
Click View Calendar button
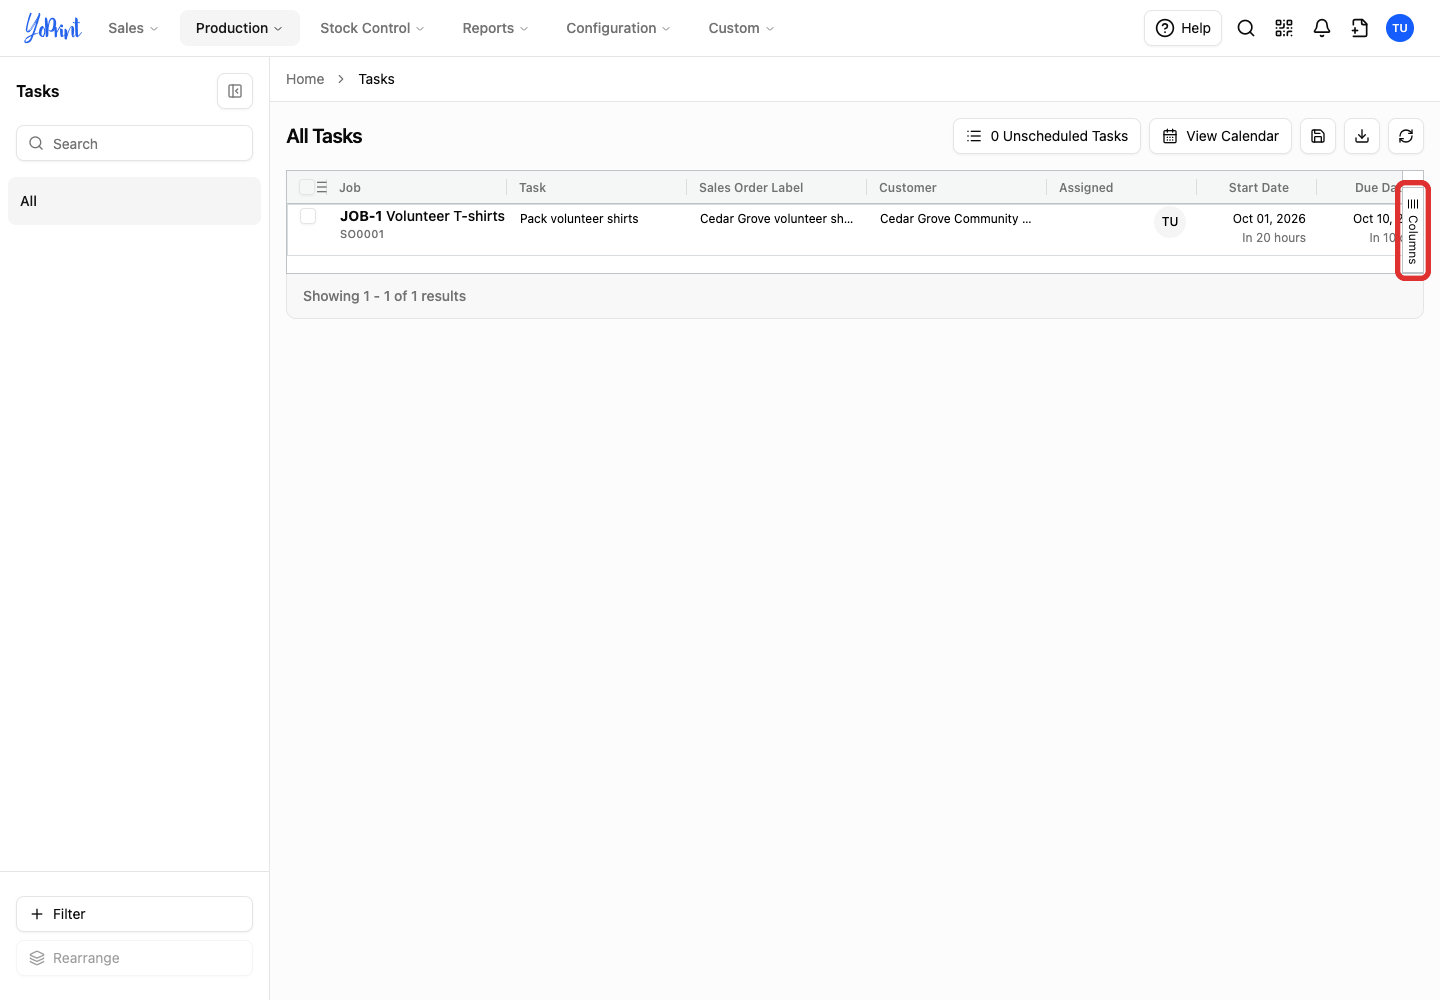click(1220, 136)
